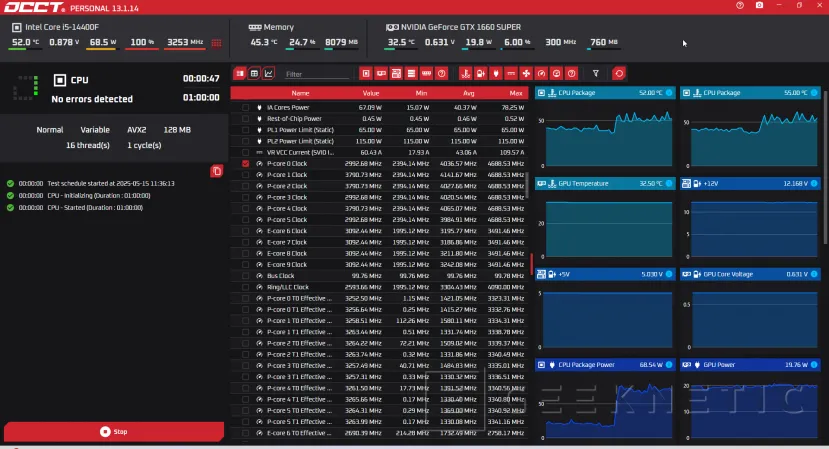The height and width of the screenshot is (449, 829).
Task: Show only frequency gauge sensors
Action: (541, 74)
